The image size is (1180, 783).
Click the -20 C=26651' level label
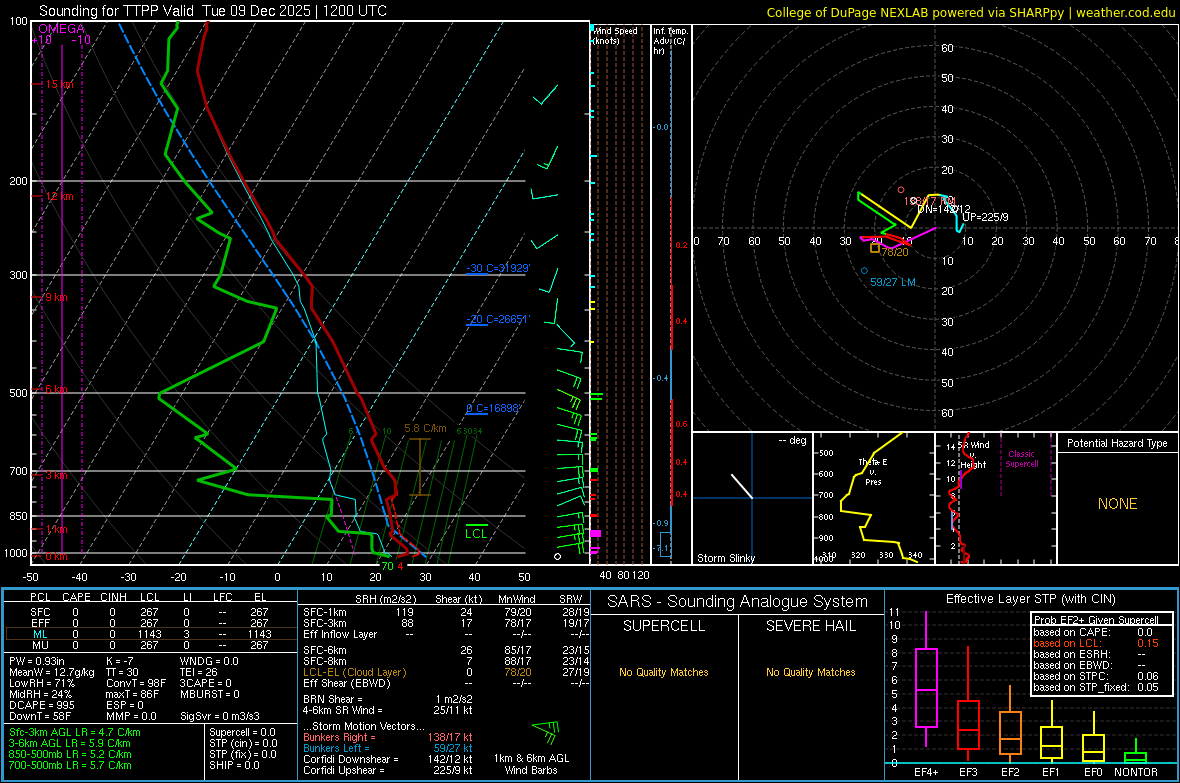(x=497, y=319)
